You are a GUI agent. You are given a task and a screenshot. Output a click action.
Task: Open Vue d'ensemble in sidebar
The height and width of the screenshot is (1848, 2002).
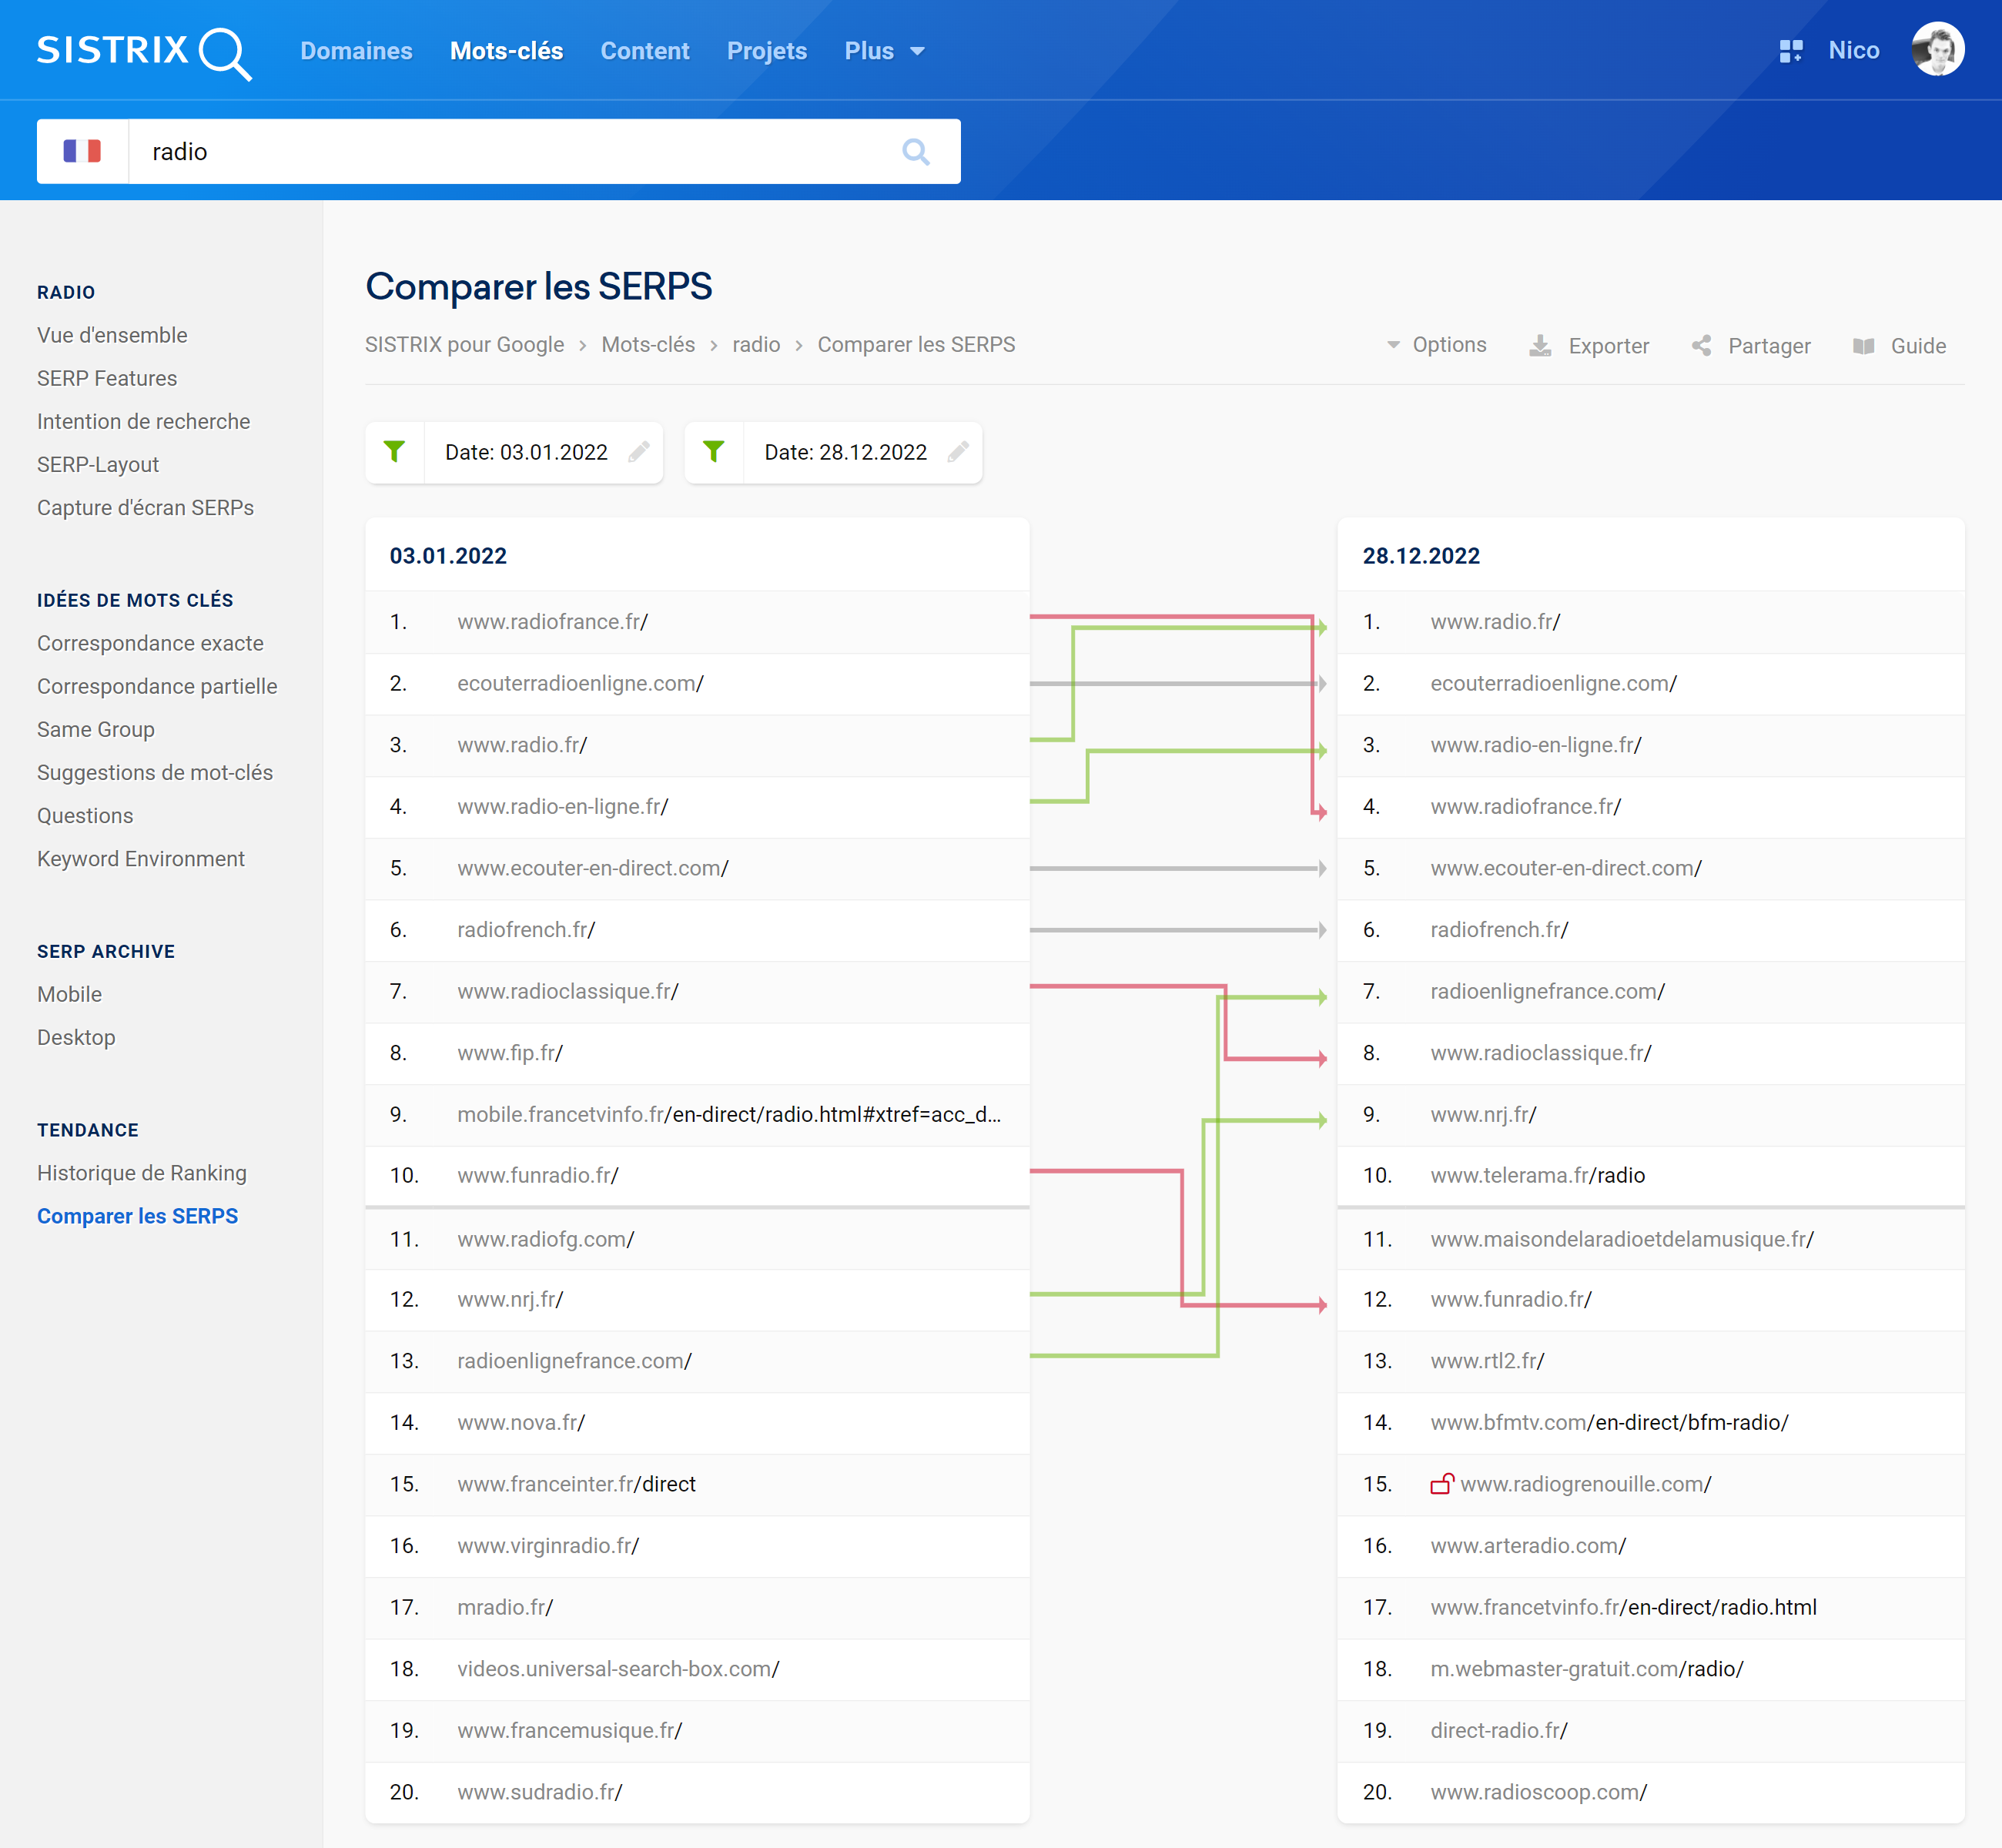112,335
